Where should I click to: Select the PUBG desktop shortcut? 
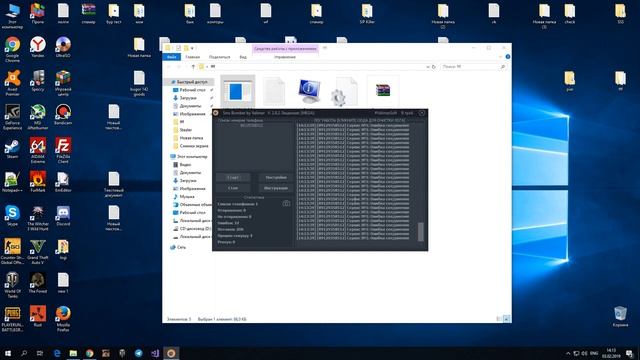pos(12,319)
